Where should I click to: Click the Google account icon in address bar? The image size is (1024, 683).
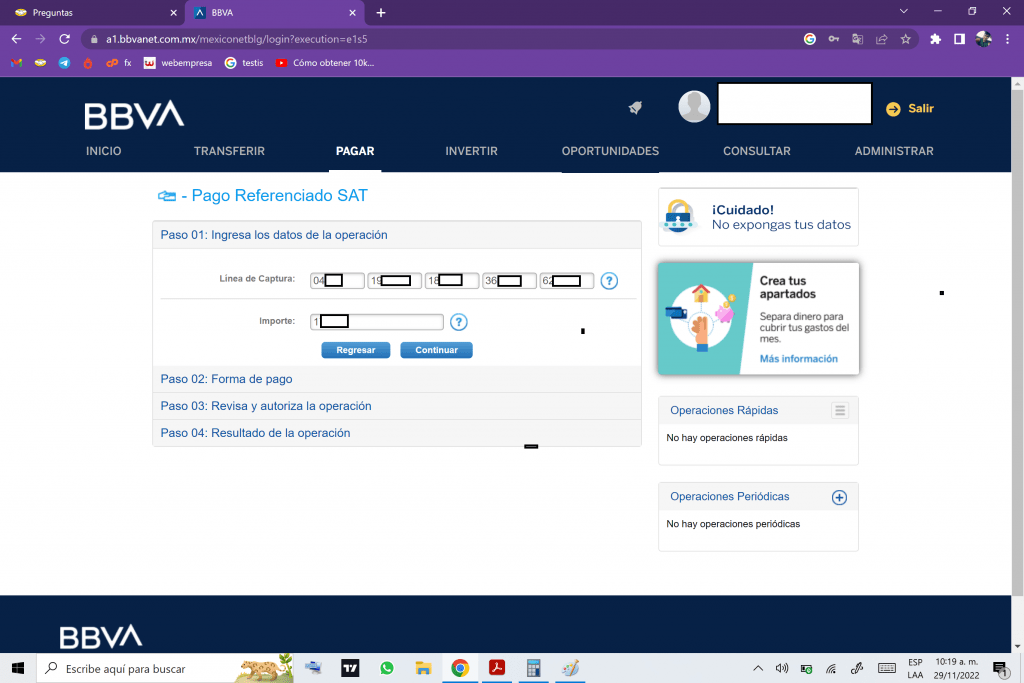click(x=810, y=39)
